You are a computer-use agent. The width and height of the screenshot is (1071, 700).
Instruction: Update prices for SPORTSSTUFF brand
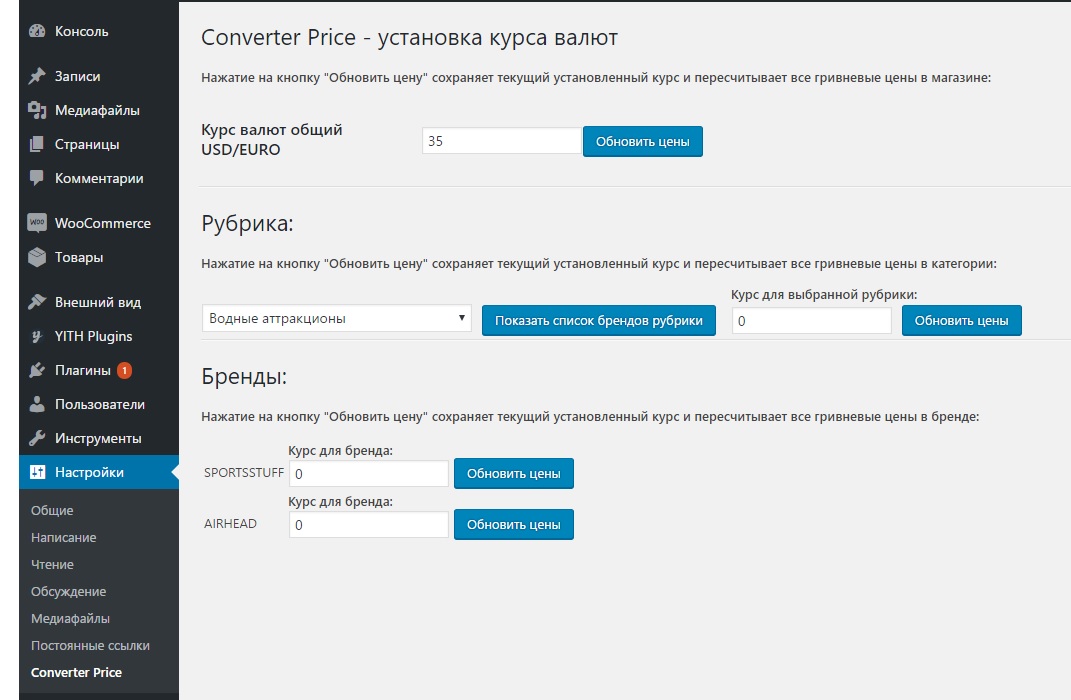514,473
